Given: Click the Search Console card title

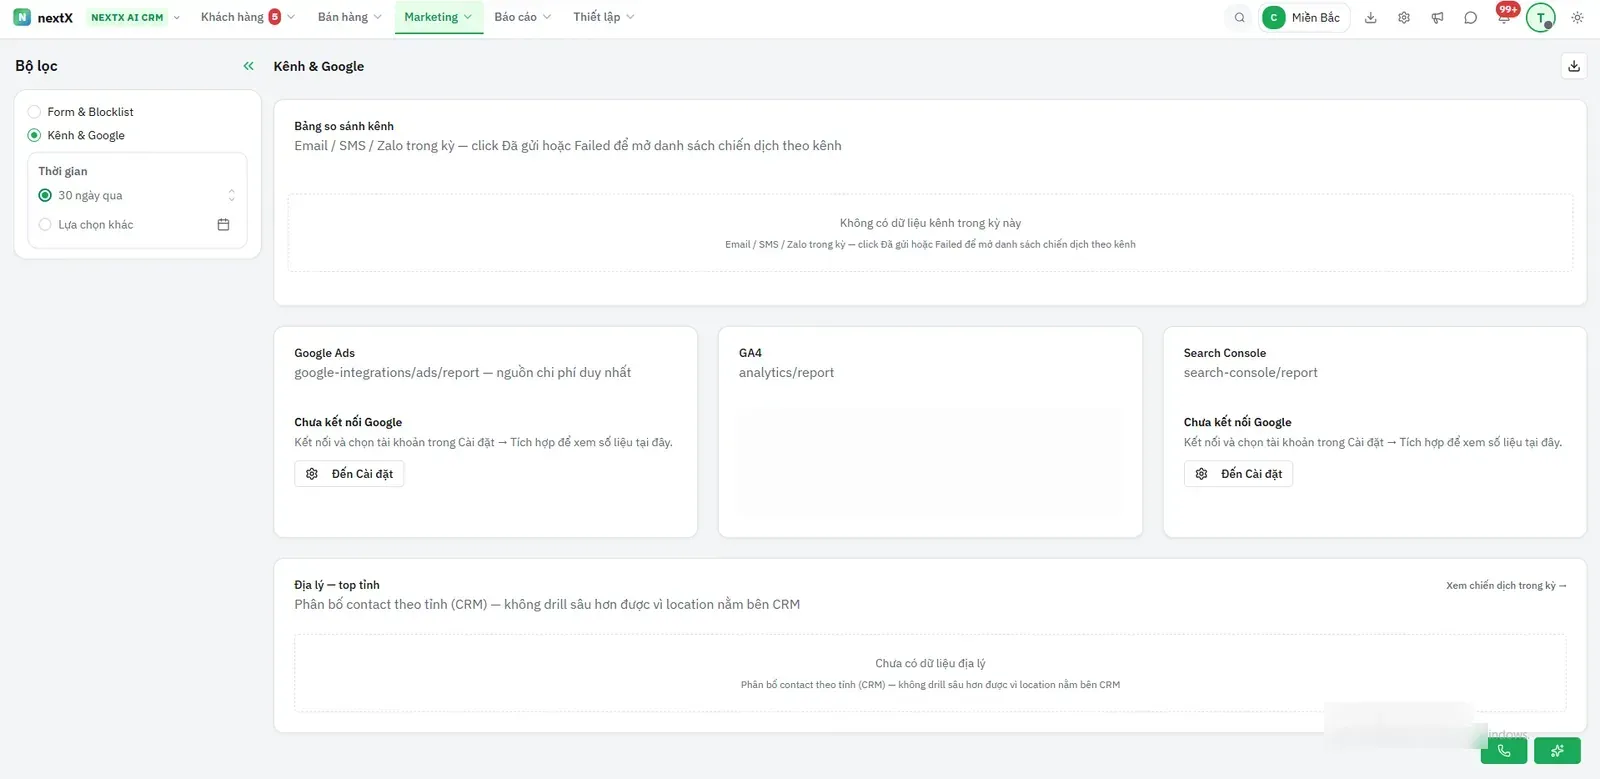Looking at the screenshot, I should pyautogui.click(x=1225, y=353).
